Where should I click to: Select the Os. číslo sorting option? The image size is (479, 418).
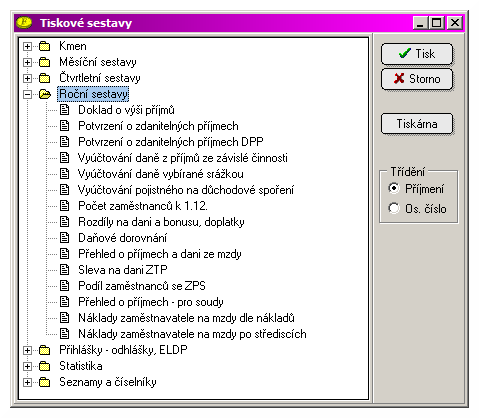pyautogui.click(x=394, y=208)
